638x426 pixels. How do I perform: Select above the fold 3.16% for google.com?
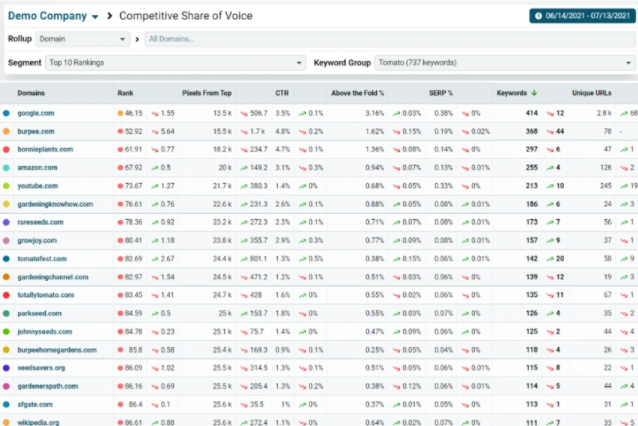[x=374, y=113]
